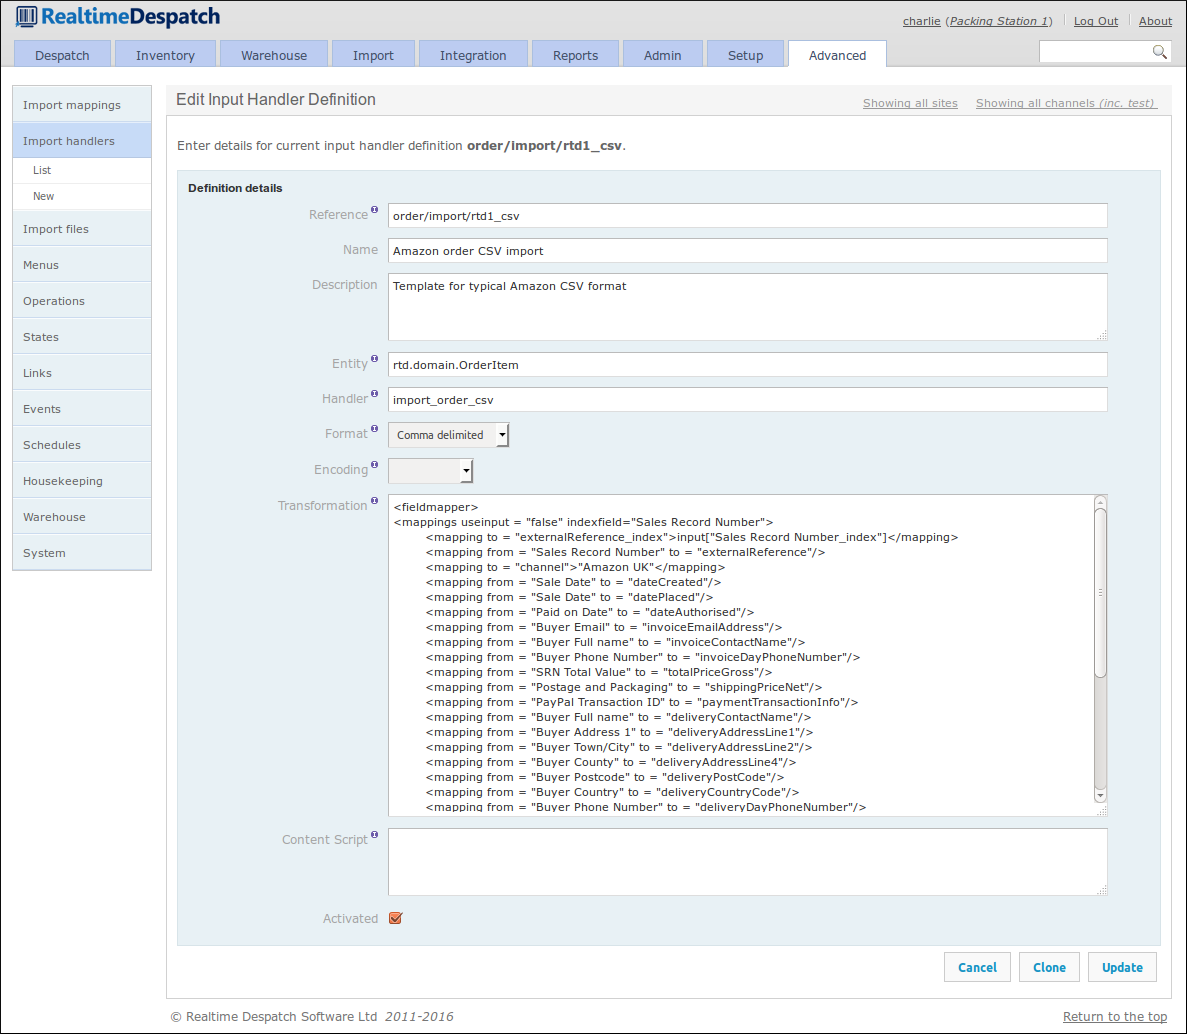This screenshot has width=1187, height=1034.
Task: Click the Packing Station 1 link
Action: 999,21
